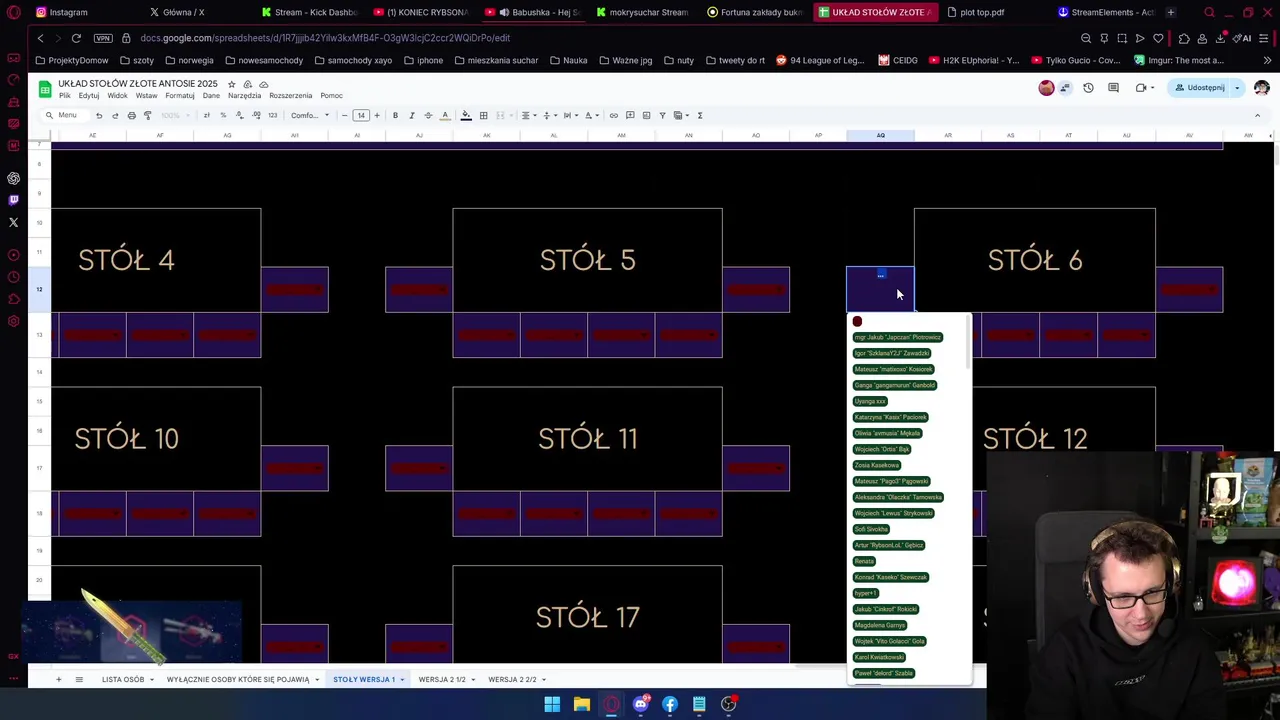
Task: Select the dark red chip in dropdown
Action: [x=857, y=321]
